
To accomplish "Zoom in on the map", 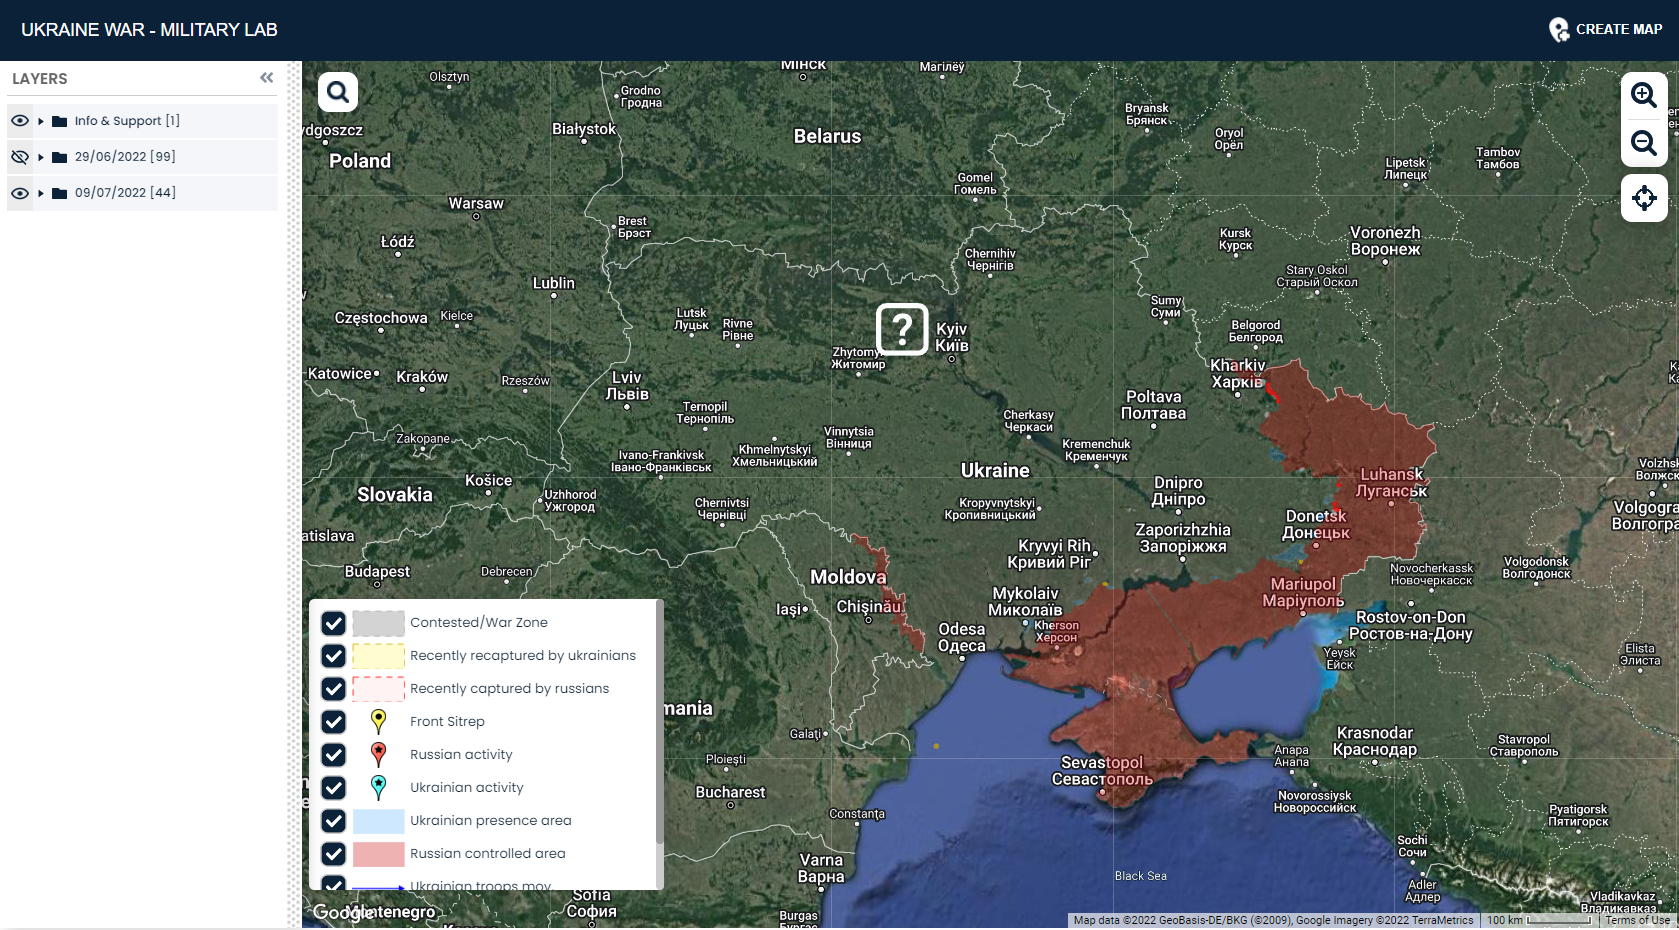I will point(1644,95).
